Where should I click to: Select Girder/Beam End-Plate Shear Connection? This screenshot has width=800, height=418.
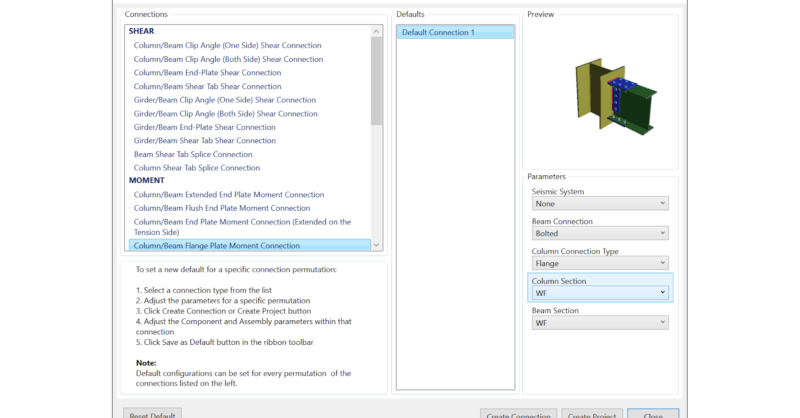(x=205, y=127)
